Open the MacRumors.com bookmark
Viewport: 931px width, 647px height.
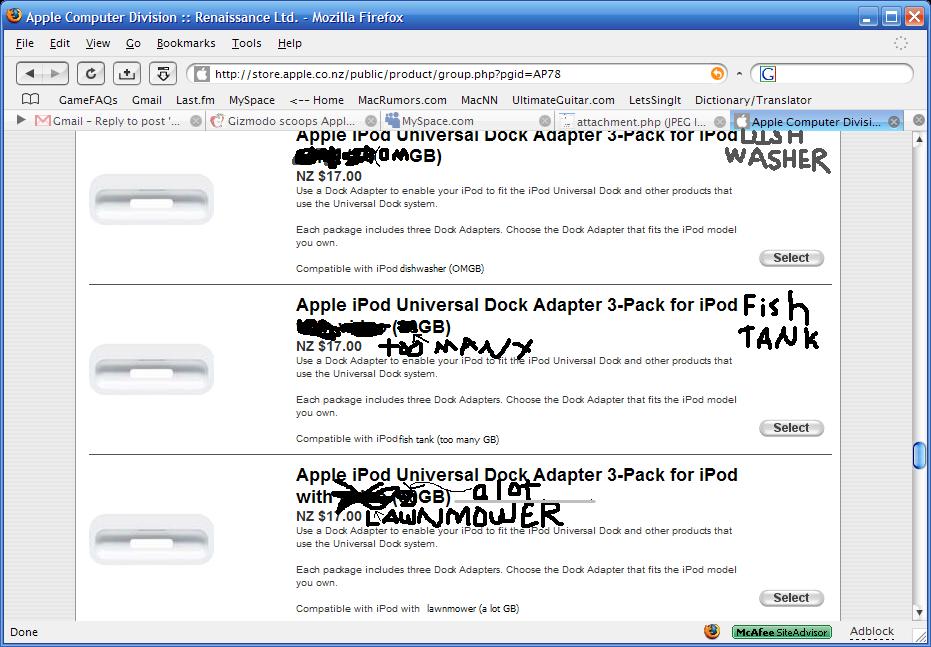tap(402, 100)
